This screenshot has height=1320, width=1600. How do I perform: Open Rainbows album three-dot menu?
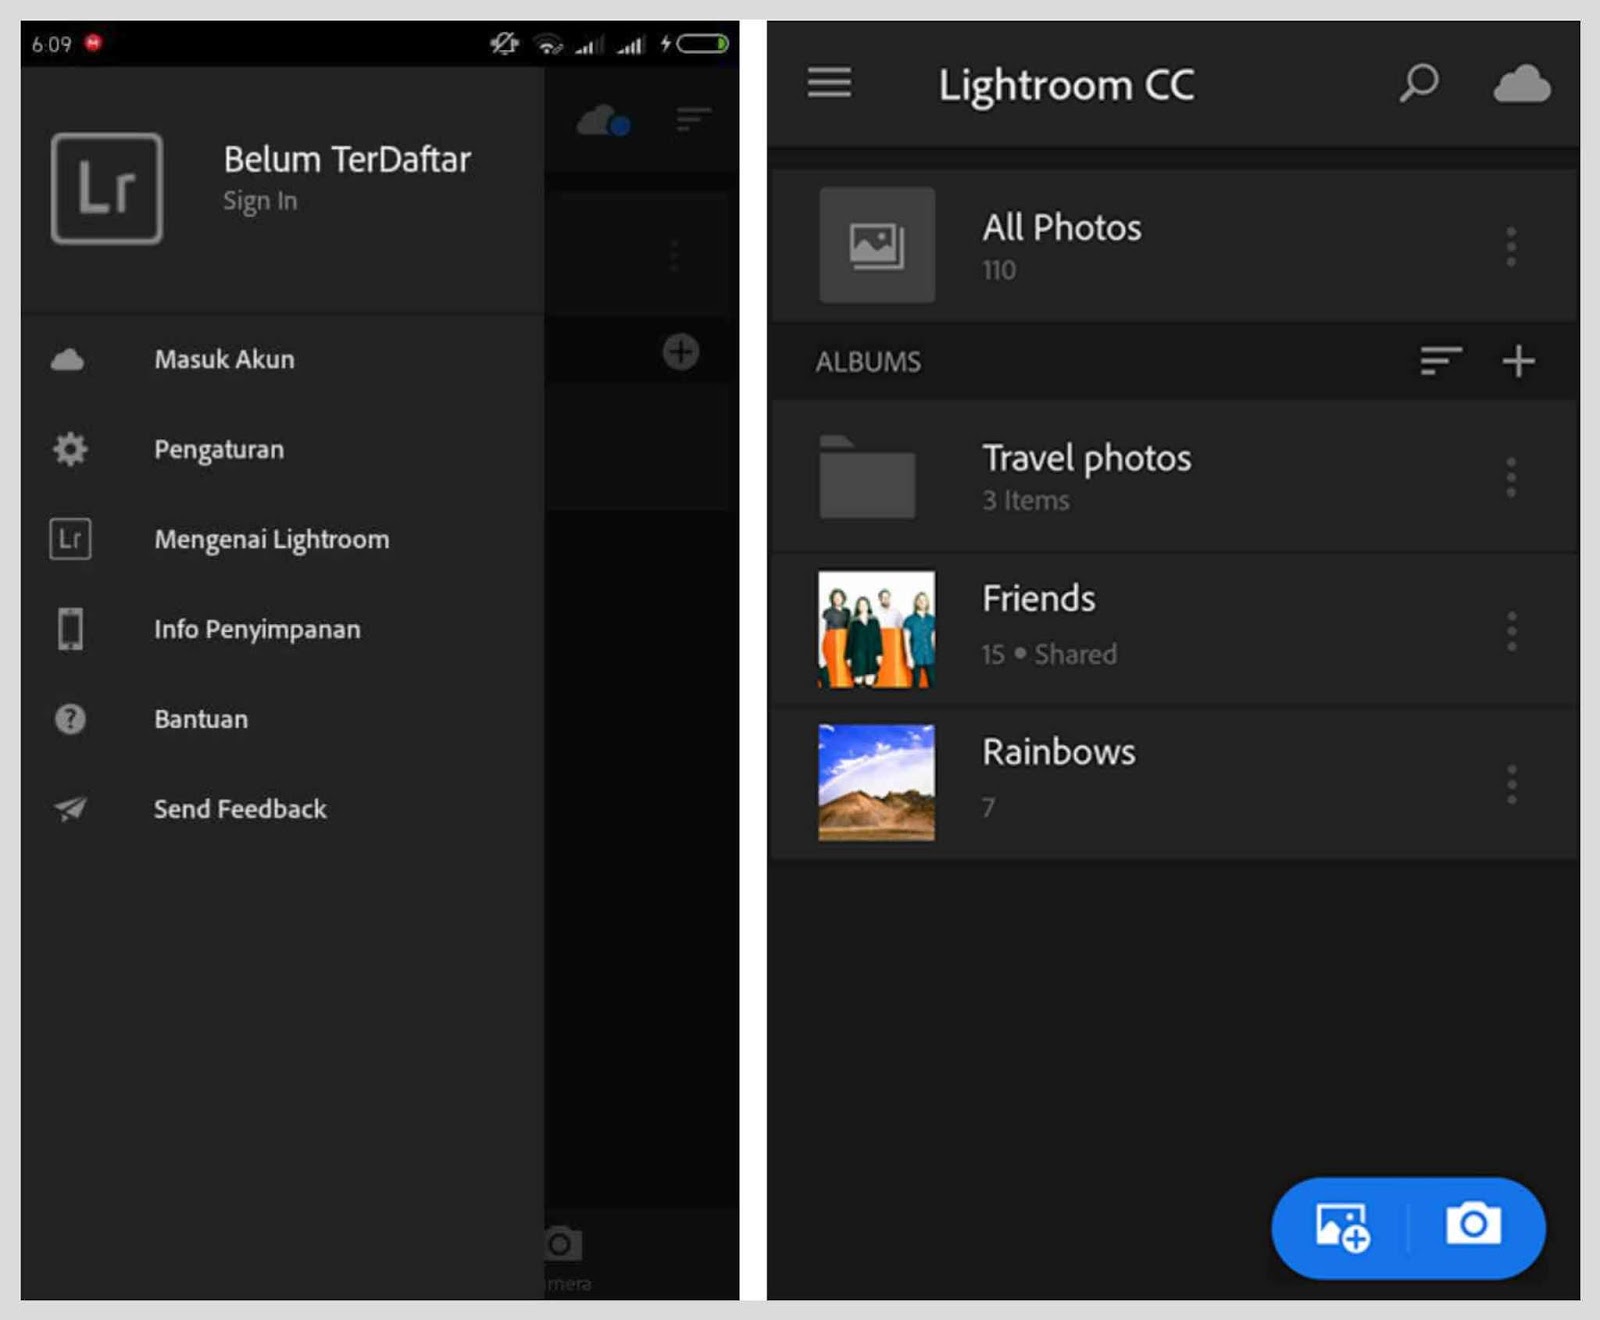[x=1511, y=784]
